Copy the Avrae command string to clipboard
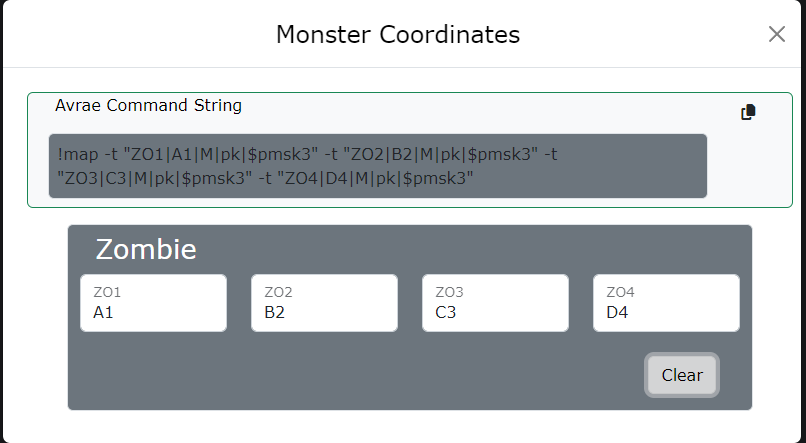The image size is (806, 443). click(x=748, y=112)
